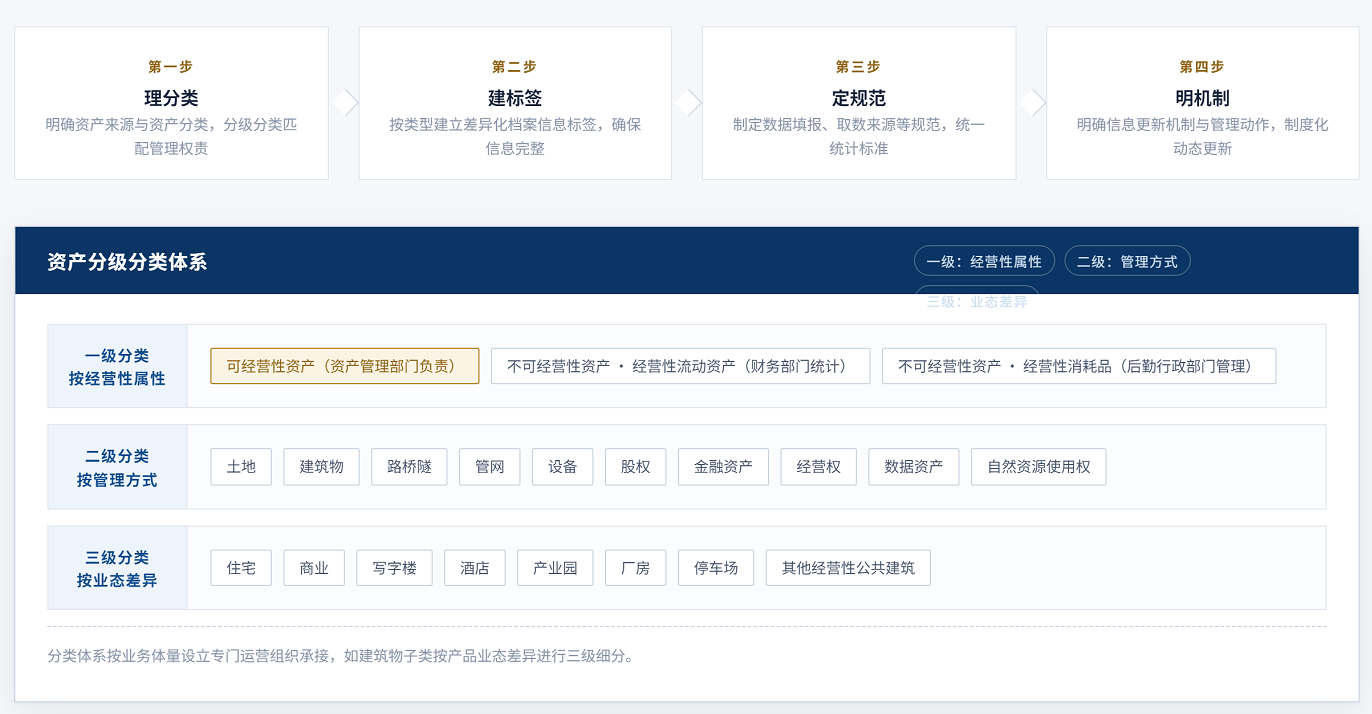Pick the 其他经营性公共建筑 tag
The image size is (1372, 714).
pyautogui.click(x=848, y=568)
